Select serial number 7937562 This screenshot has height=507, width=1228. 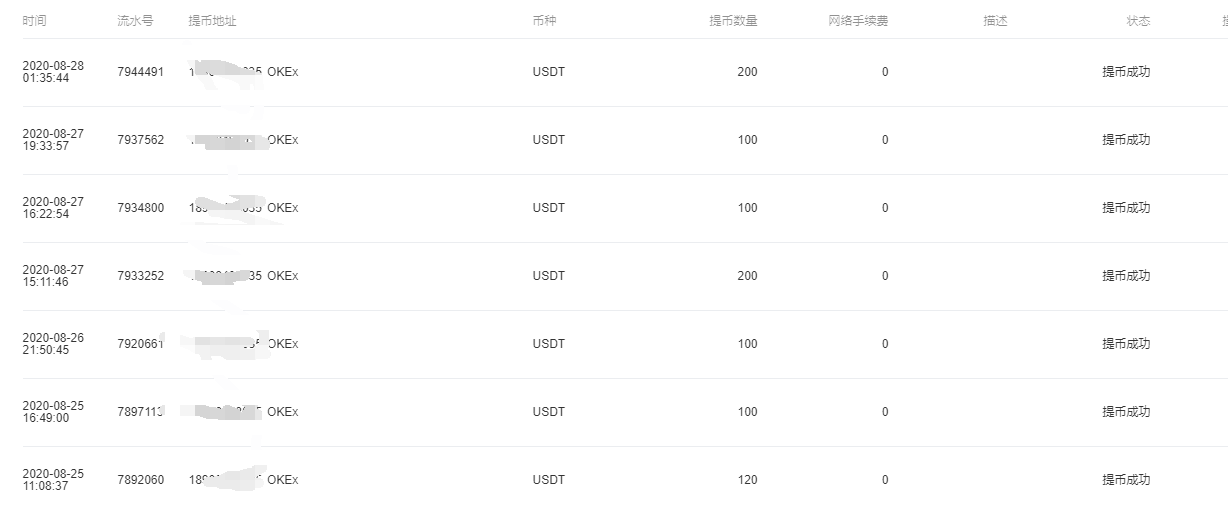click(141, 140)
